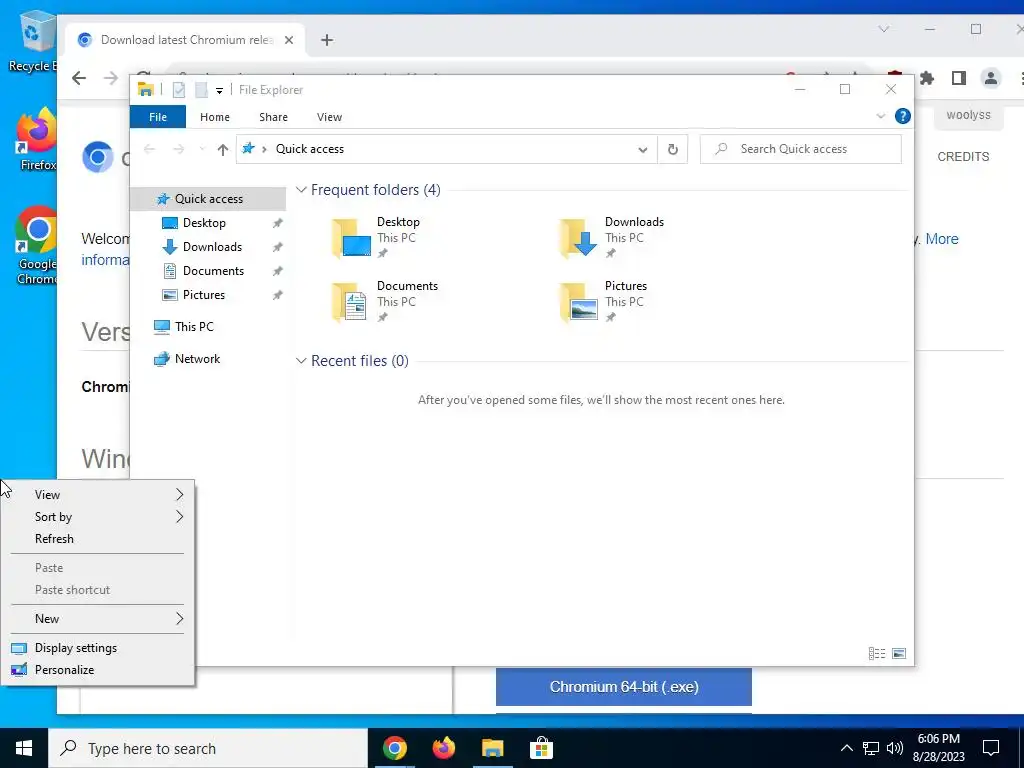Open the Chrome profile avatar
1024x768 pixels.
(x=991, y=78)
